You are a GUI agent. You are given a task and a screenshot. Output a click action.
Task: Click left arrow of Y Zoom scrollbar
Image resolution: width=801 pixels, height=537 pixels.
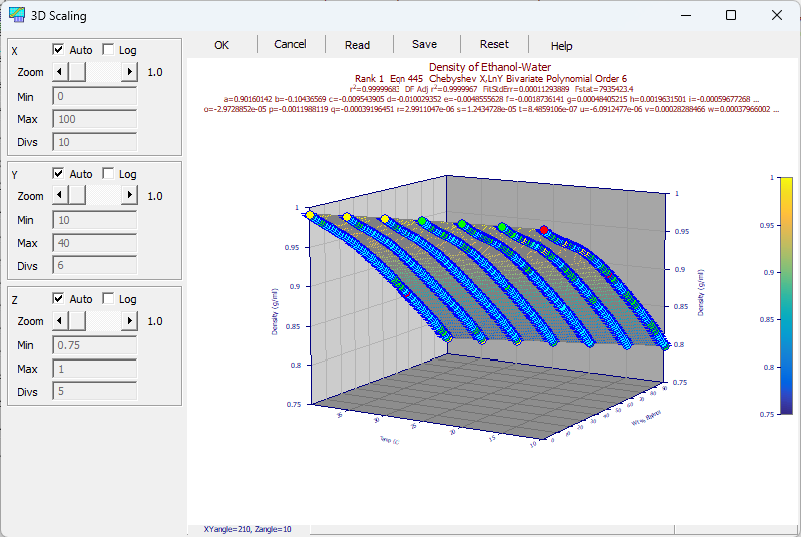click(x=60, y=196)
